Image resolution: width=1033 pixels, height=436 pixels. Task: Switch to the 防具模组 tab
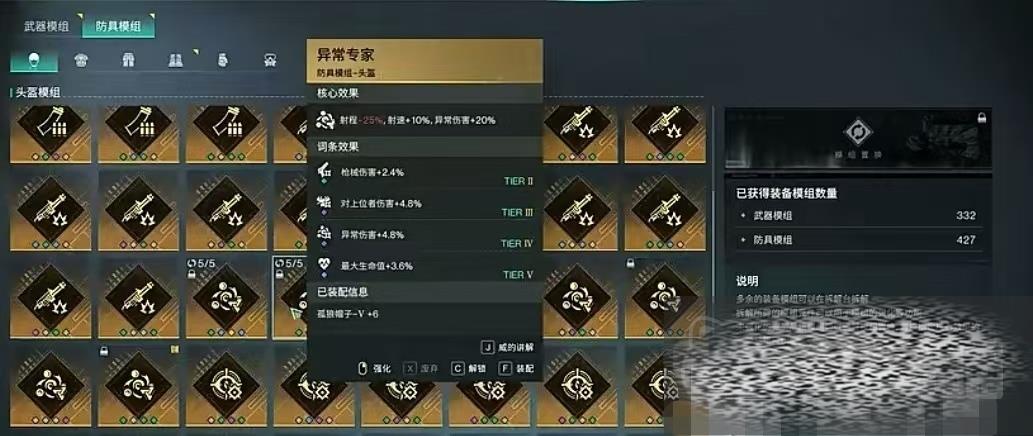pos(117,27)
